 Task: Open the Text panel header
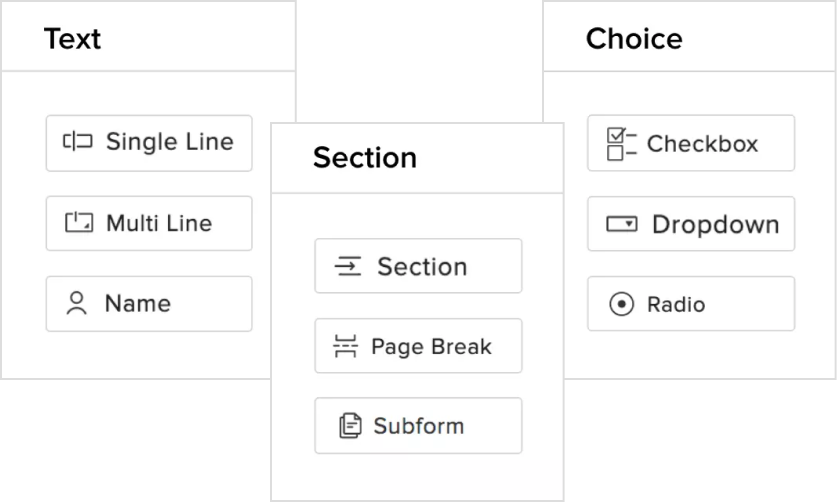click(x=72, y=39)
